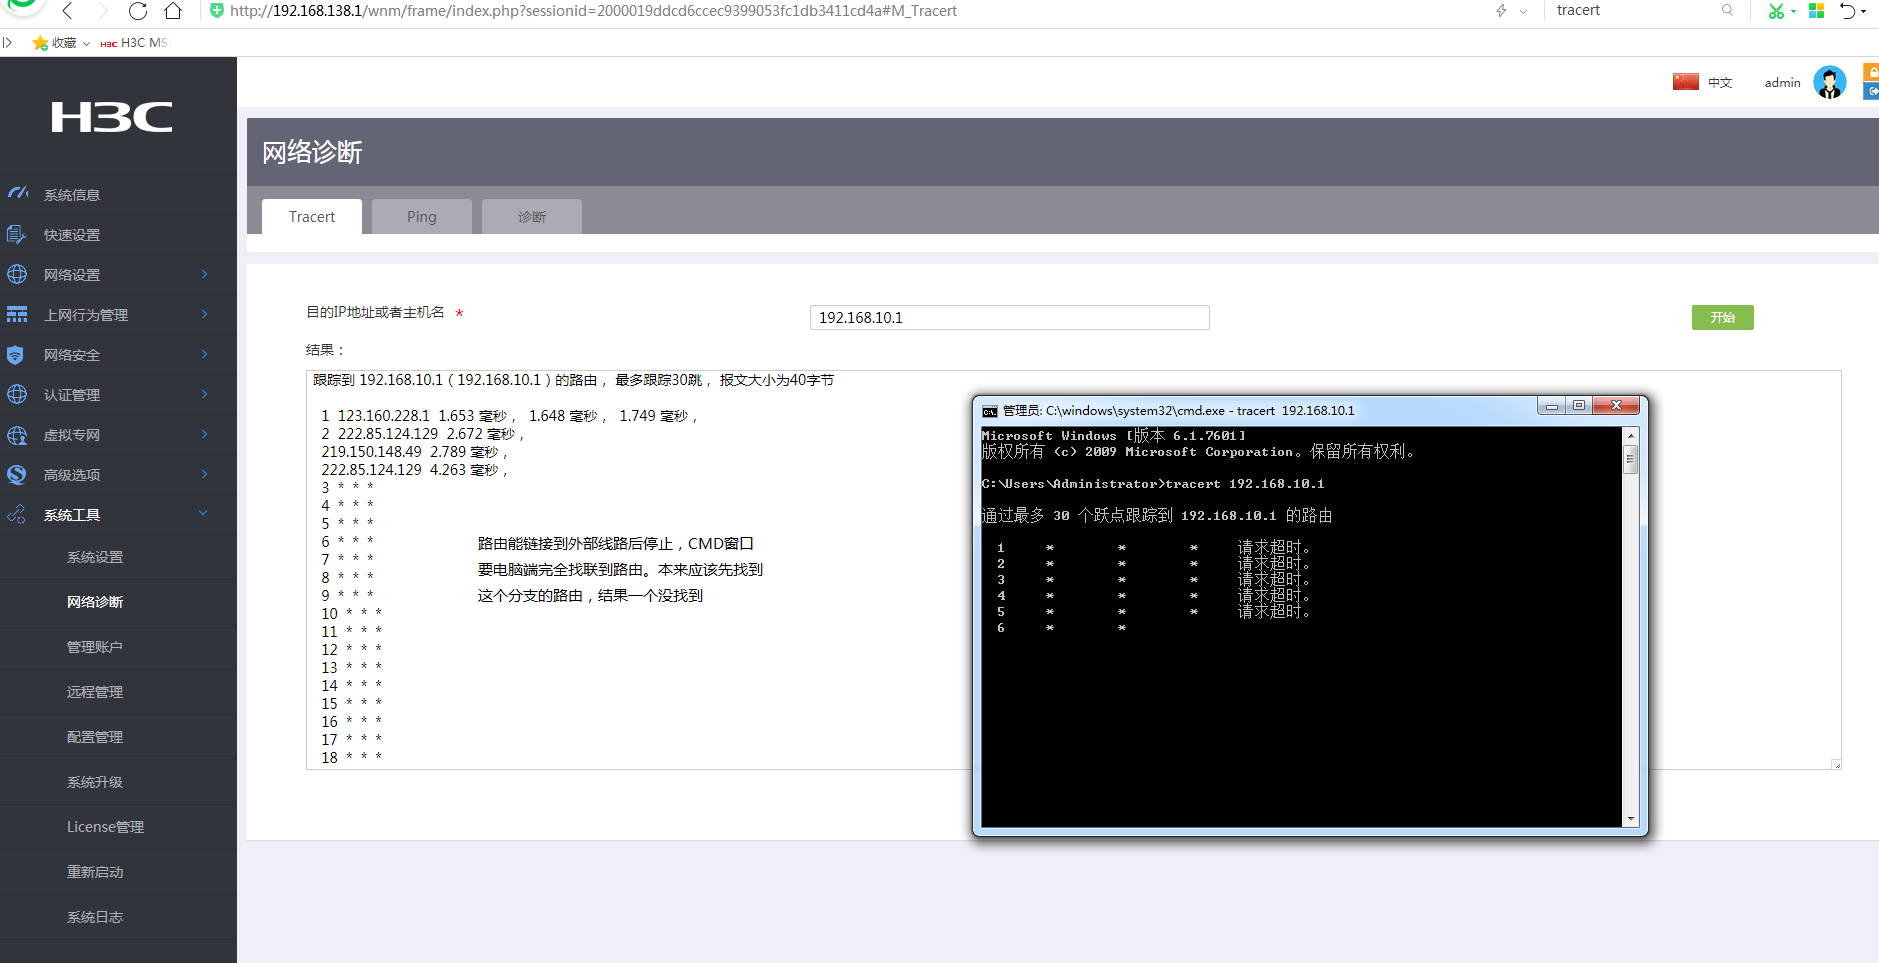The image size is (1879, 963).
Task: Reload the page with the refresh icon
Action: (138, 11)
